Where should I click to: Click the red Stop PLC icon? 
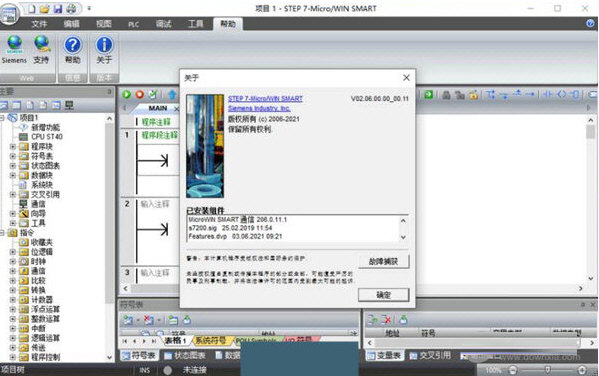pos(140,94)
